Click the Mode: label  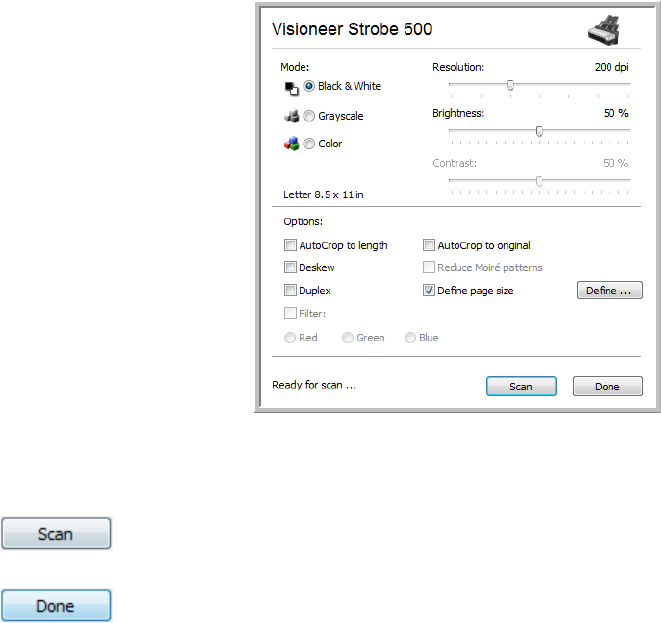295,67
